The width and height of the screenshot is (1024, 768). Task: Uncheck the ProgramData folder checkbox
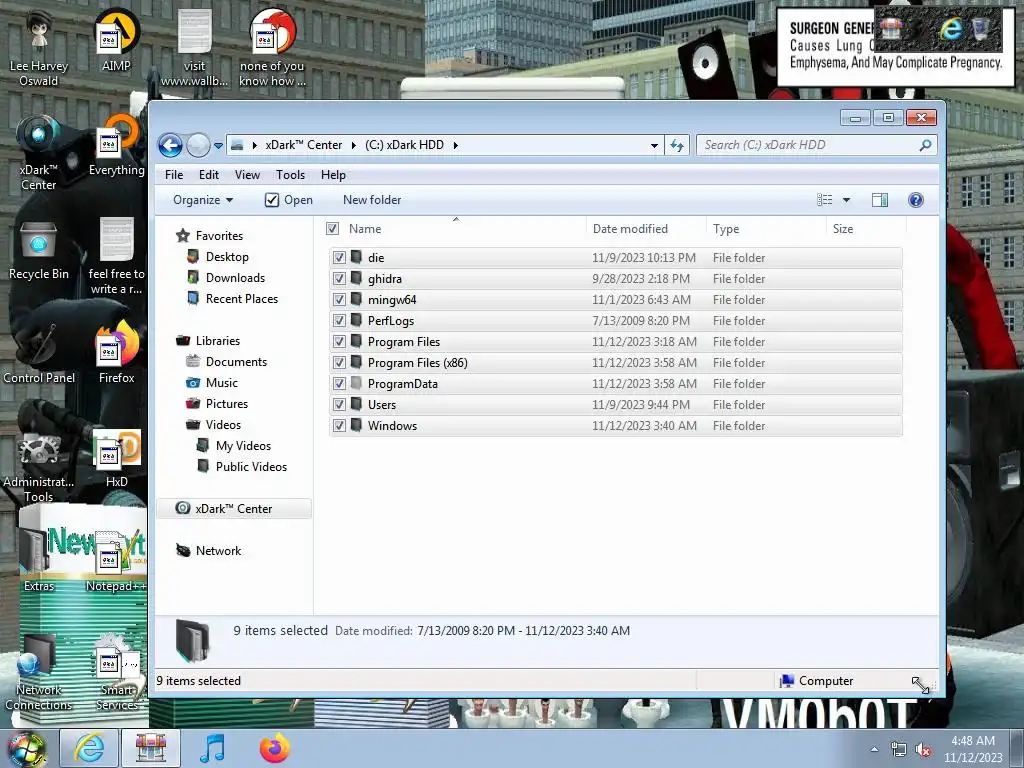pyautogui.click(x=339, y=383)
